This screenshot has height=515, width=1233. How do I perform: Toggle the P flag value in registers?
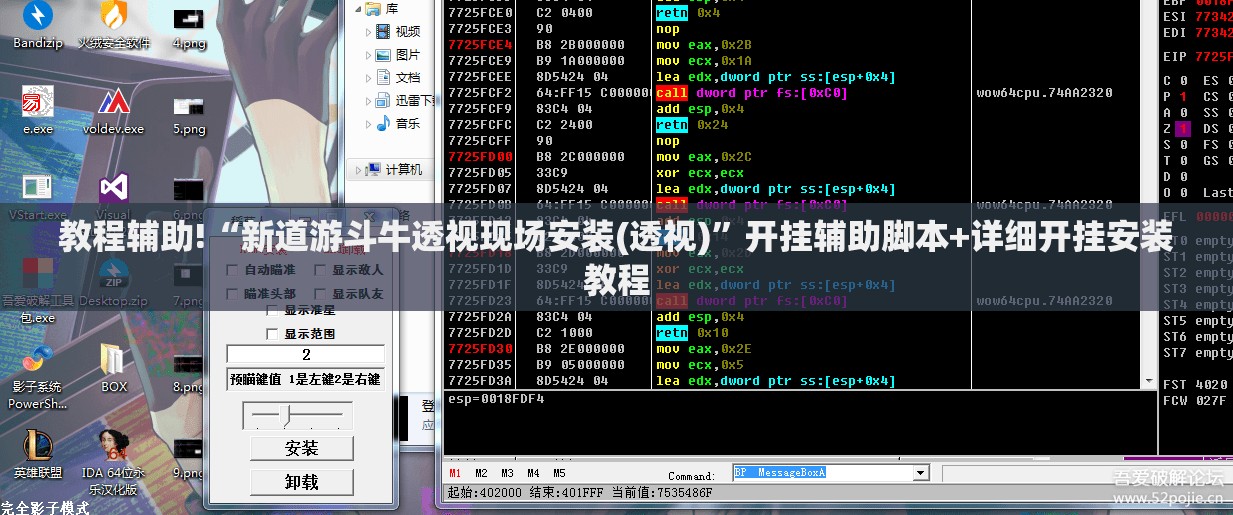(1184, 97)
